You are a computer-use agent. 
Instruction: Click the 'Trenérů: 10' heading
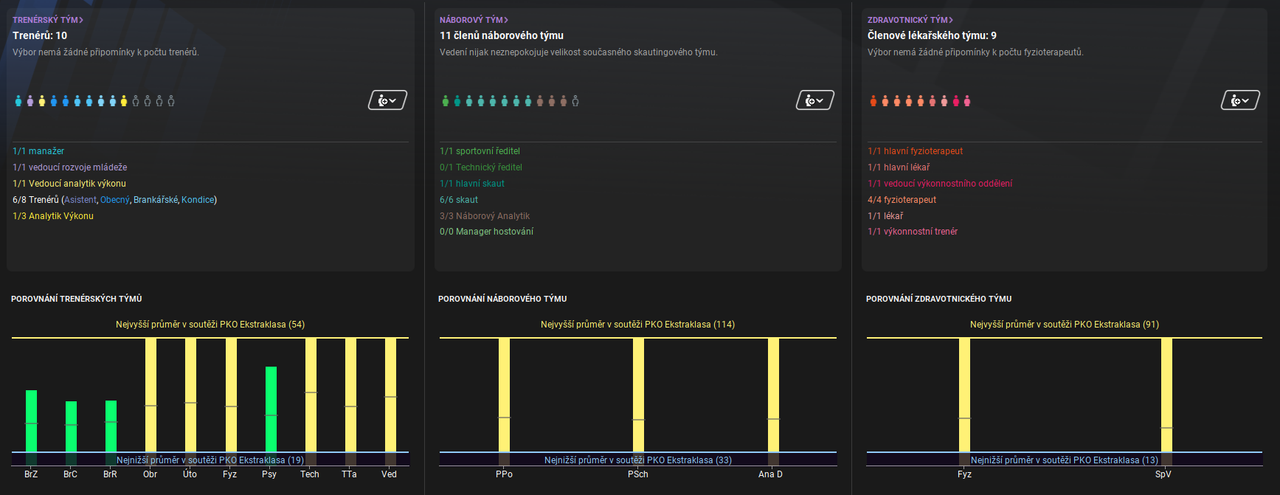[x=40, y=36]
